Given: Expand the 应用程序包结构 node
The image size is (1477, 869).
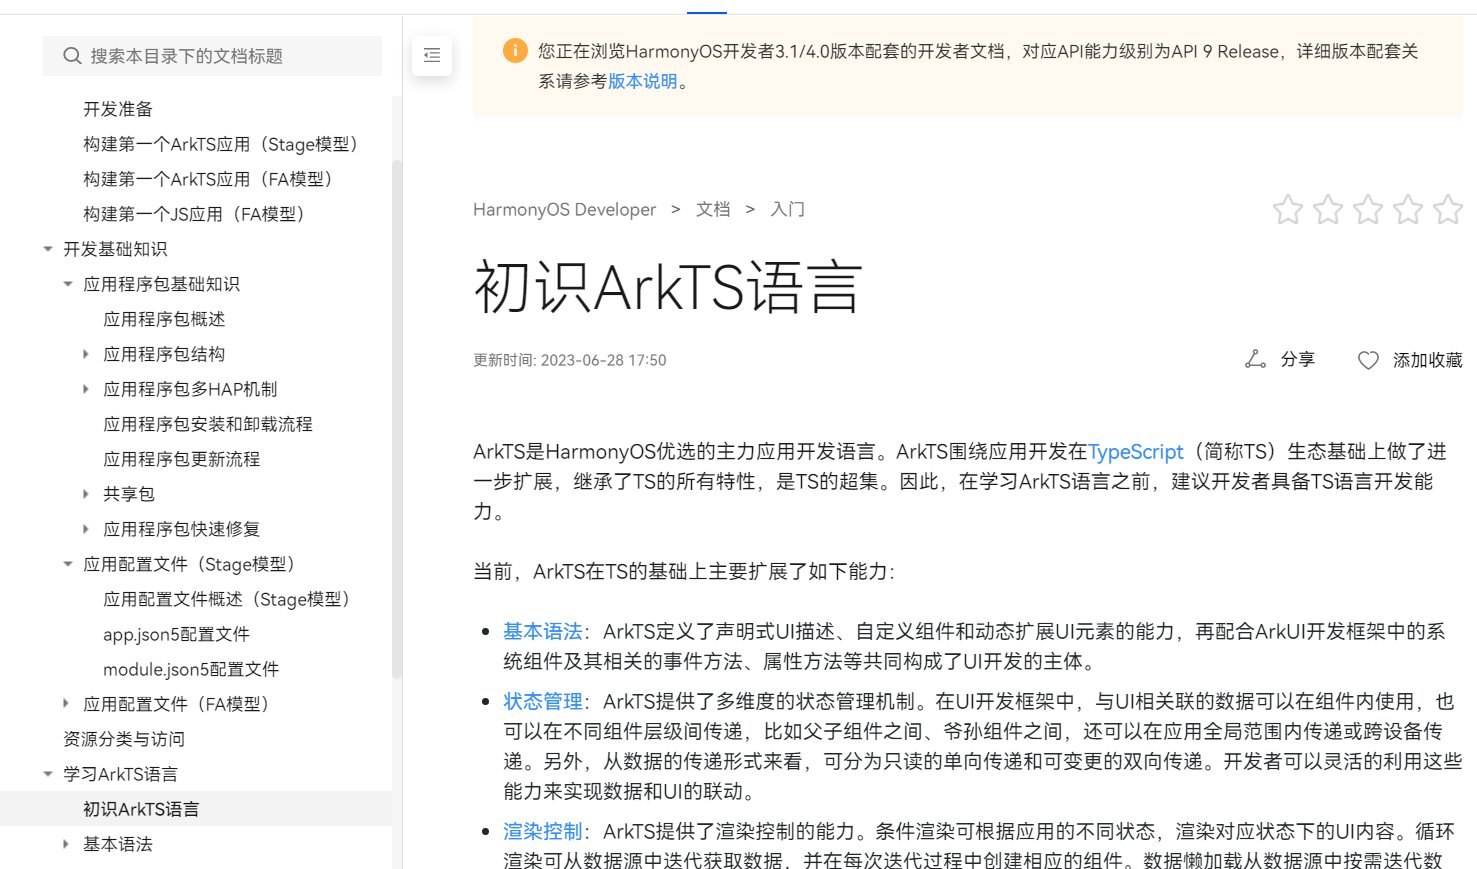Looking at the screenshot, I should coord(86,354).
